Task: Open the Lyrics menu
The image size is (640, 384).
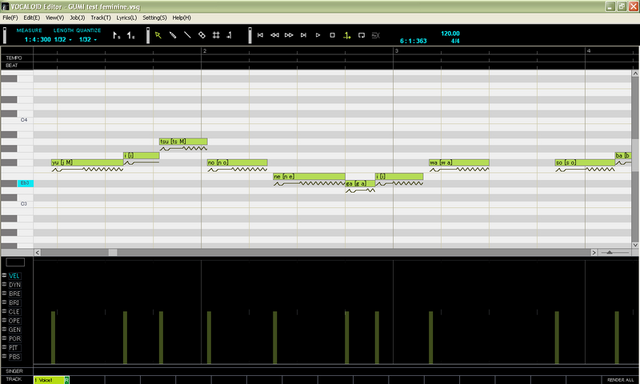Action: [x=127, y=18]
